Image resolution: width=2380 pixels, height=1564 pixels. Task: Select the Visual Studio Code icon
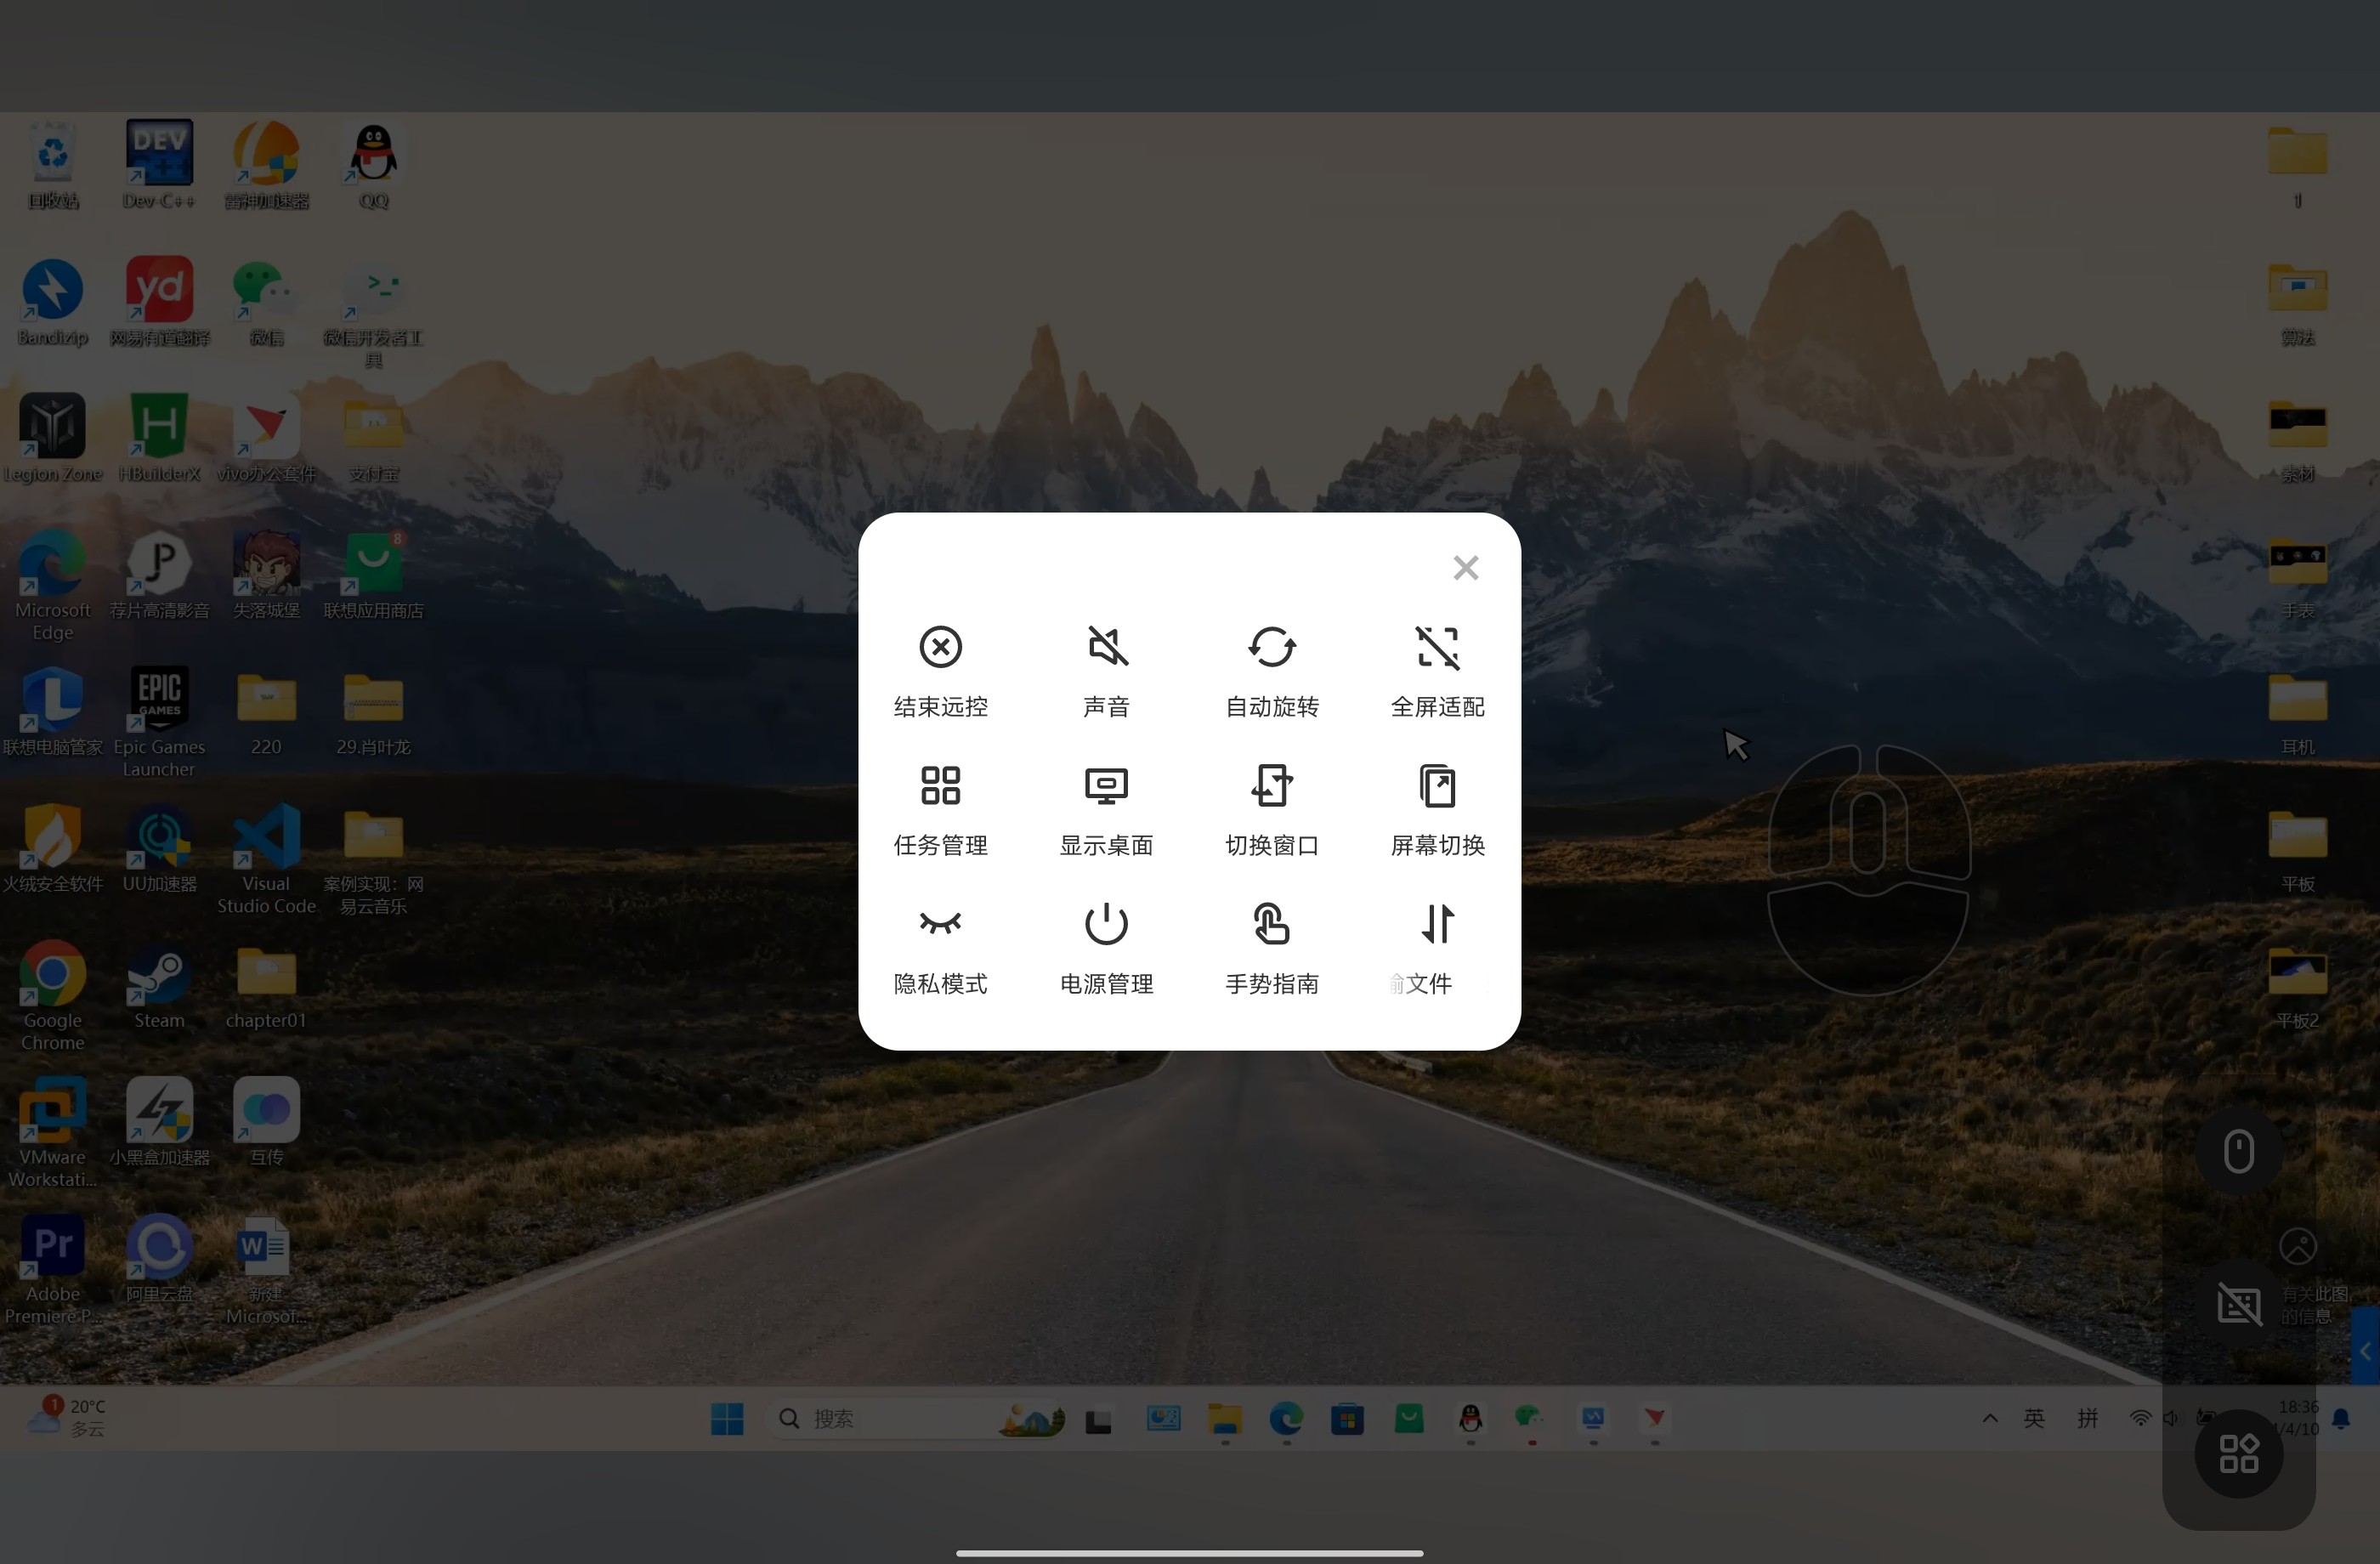(266, 859)
